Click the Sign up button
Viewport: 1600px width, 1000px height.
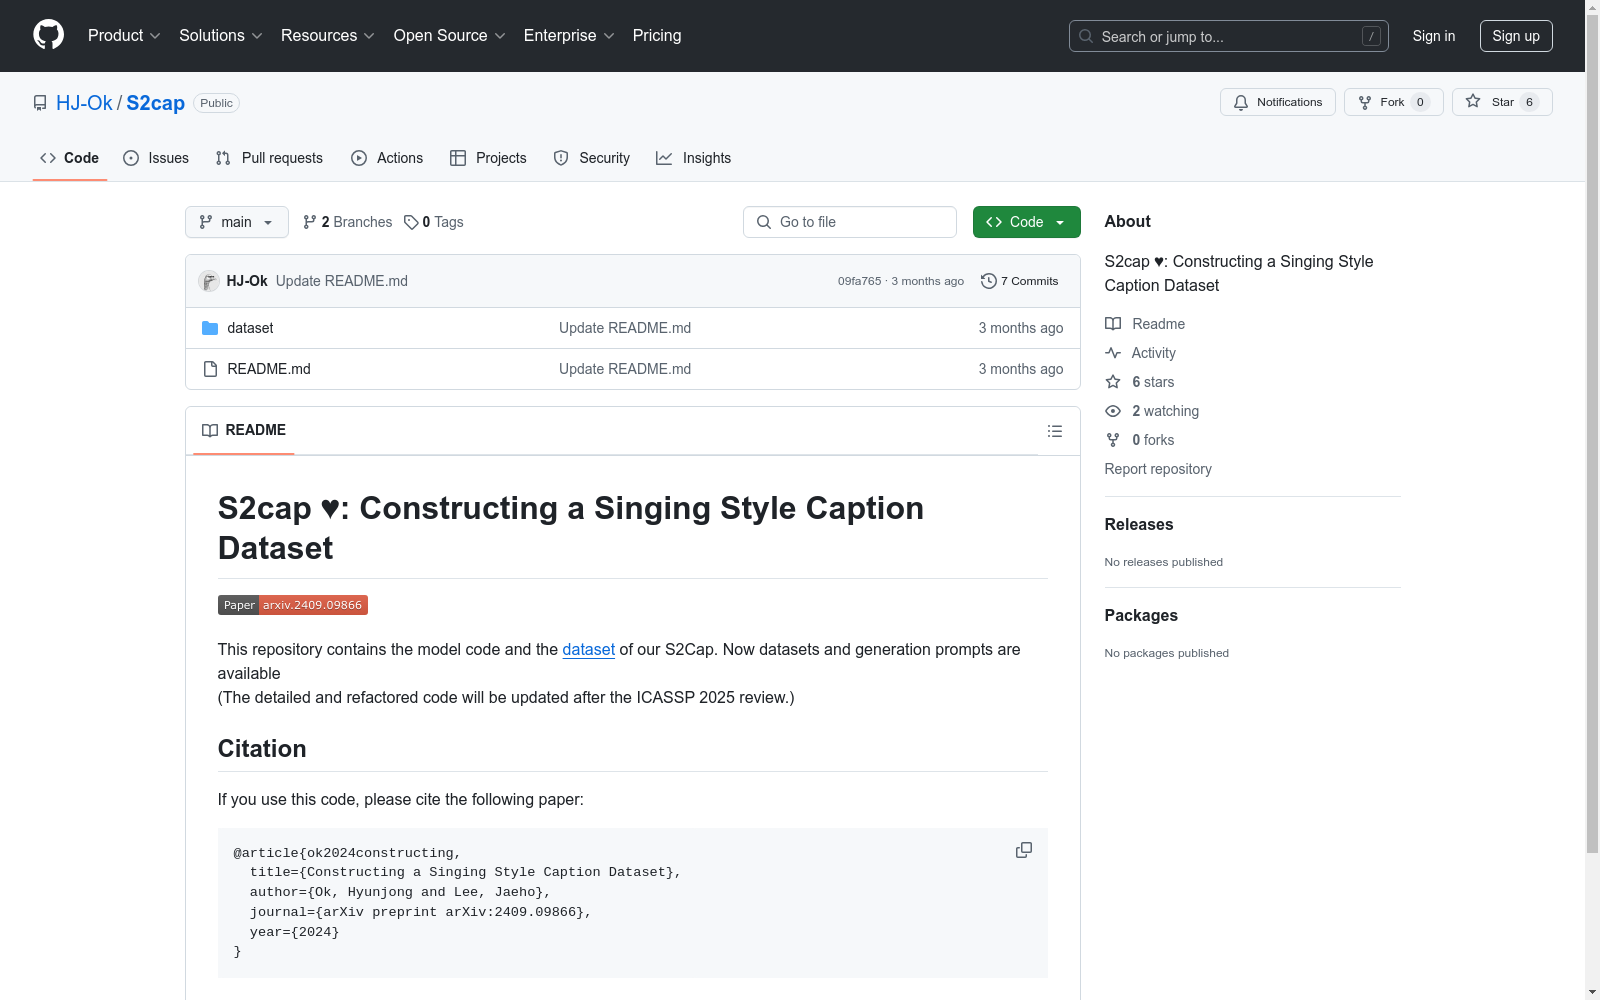[1516, 36]
